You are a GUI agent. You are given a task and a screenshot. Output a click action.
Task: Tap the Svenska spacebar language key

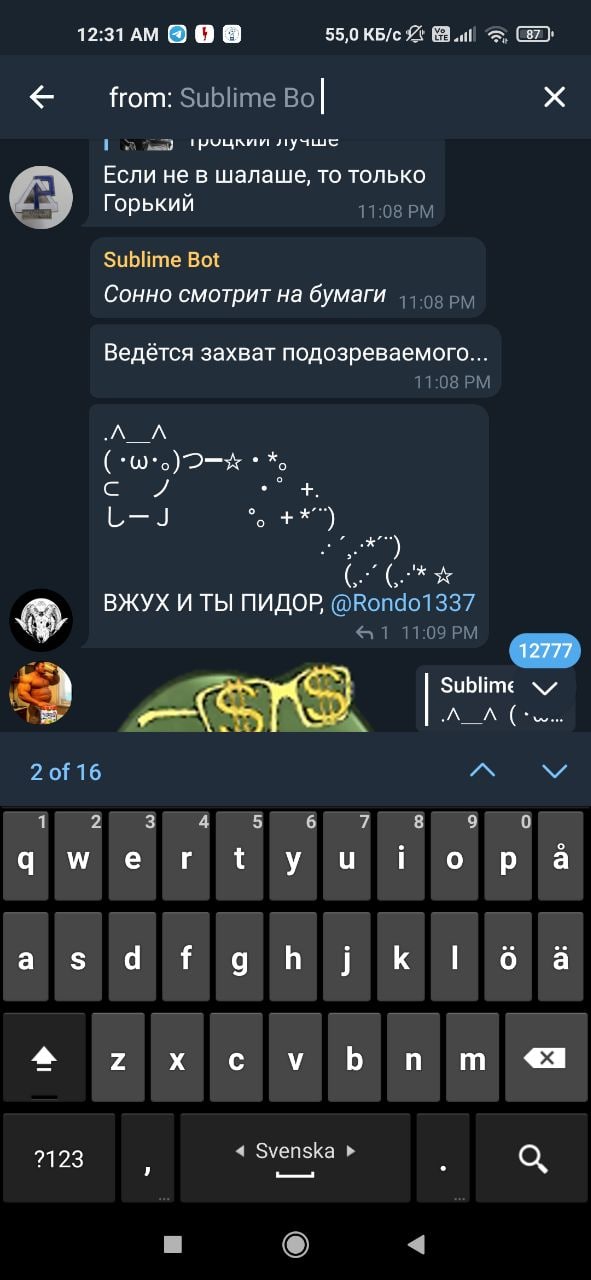[295, 1159]
